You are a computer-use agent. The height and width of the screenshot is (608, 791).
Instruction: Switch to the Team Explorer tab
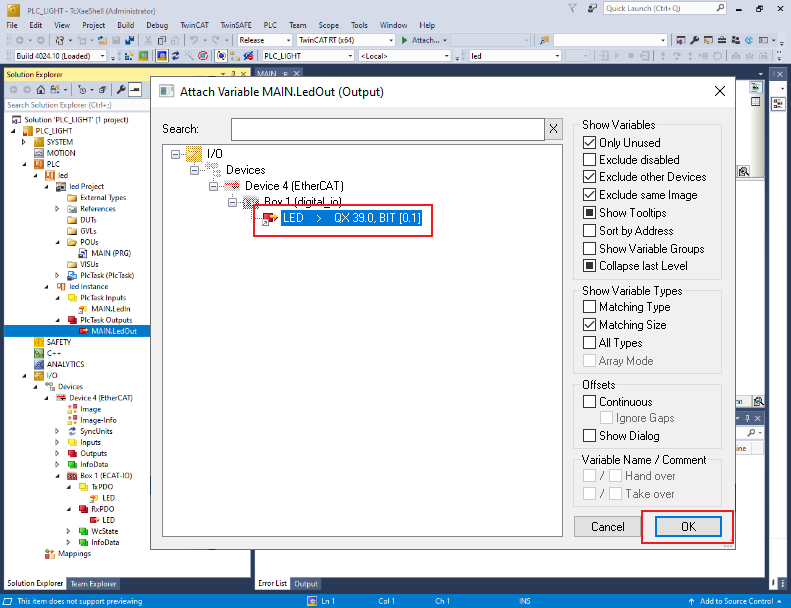pyautogui.click(x=93, y=583)
